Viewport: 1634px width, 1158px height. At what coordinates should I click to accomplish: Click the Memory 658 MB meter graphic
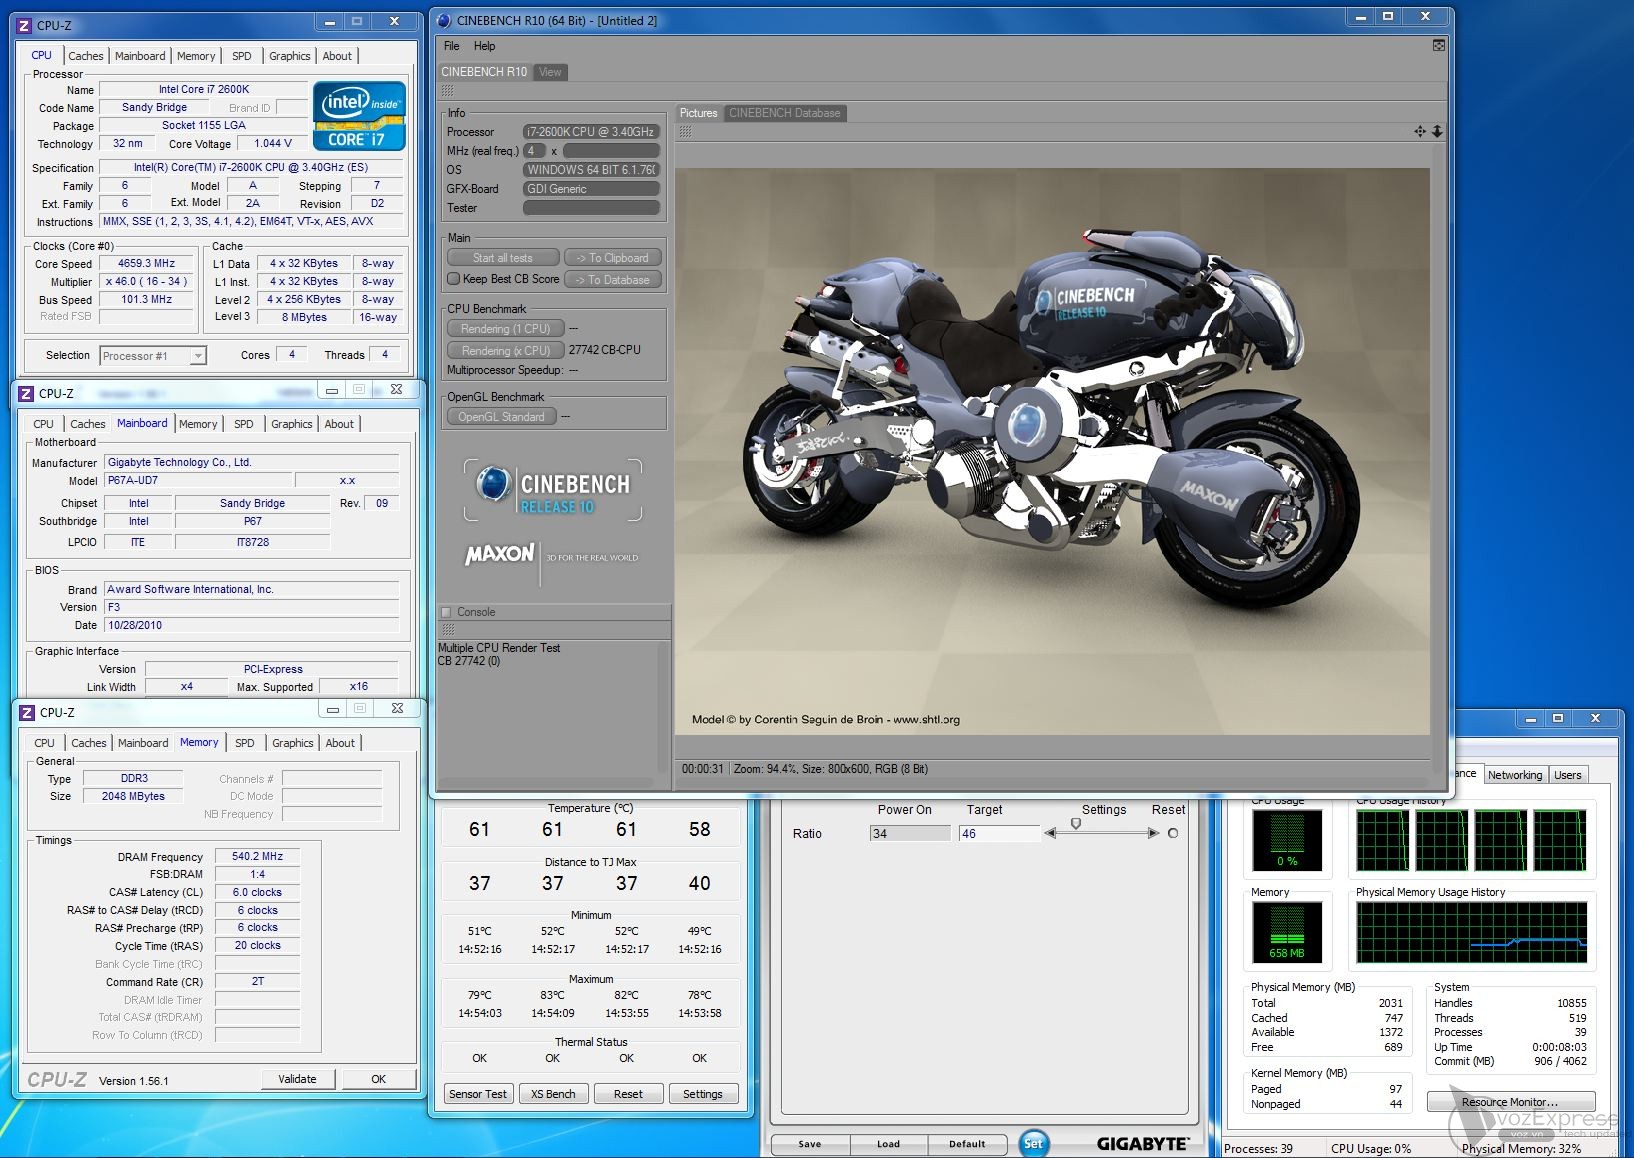click(1287, 931)
